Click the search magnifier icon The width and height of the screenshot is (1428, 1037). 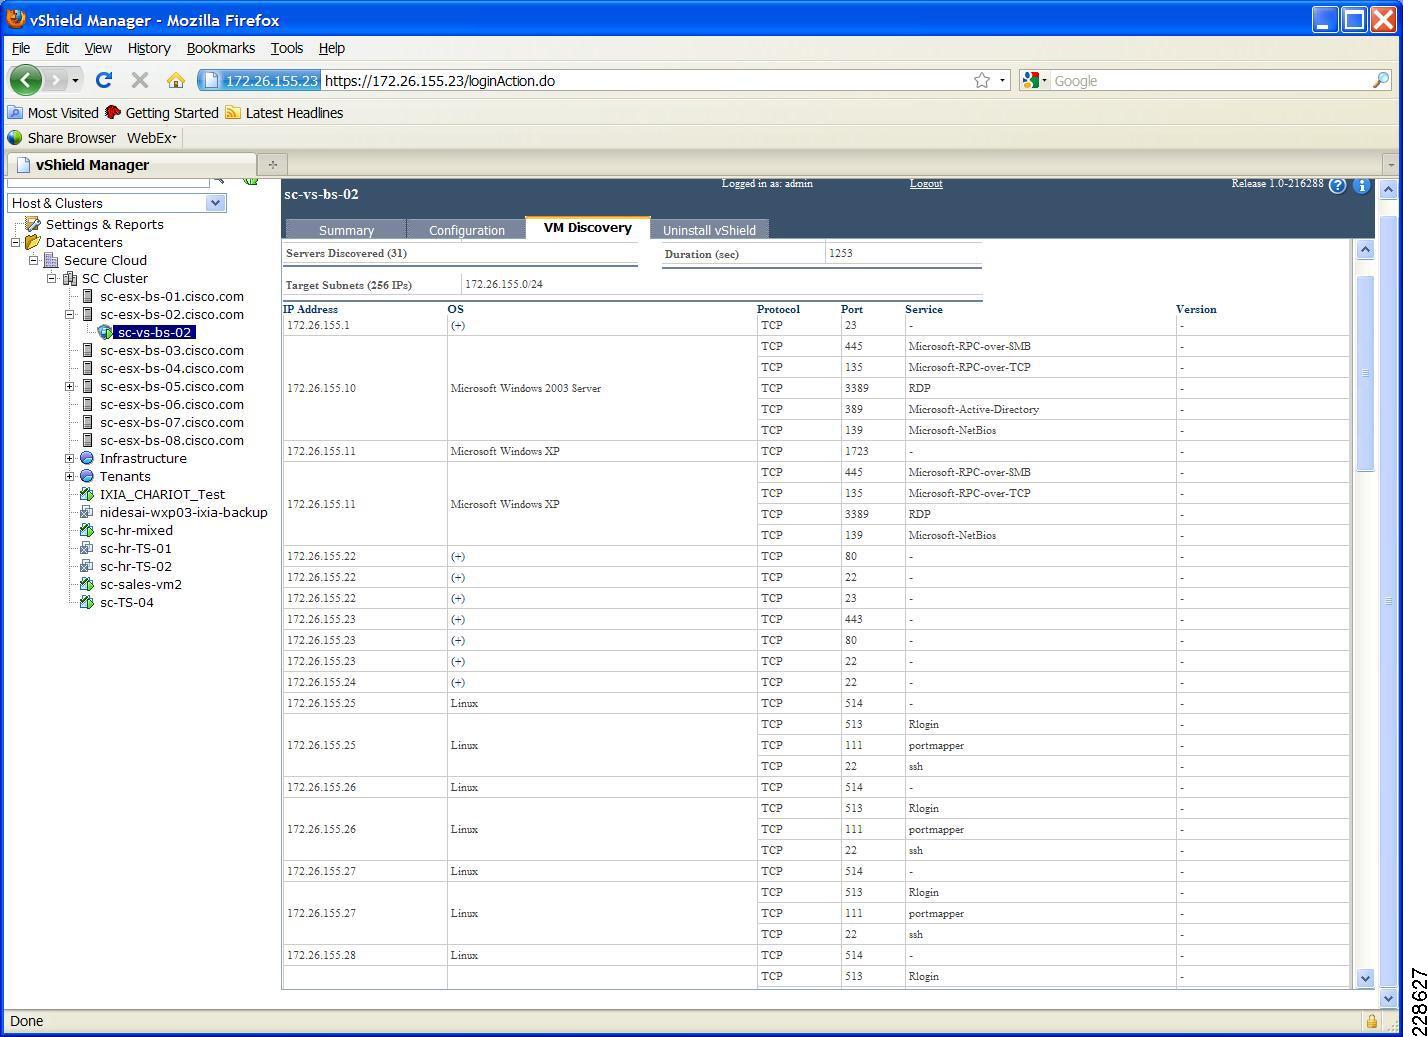(1380, 80)
